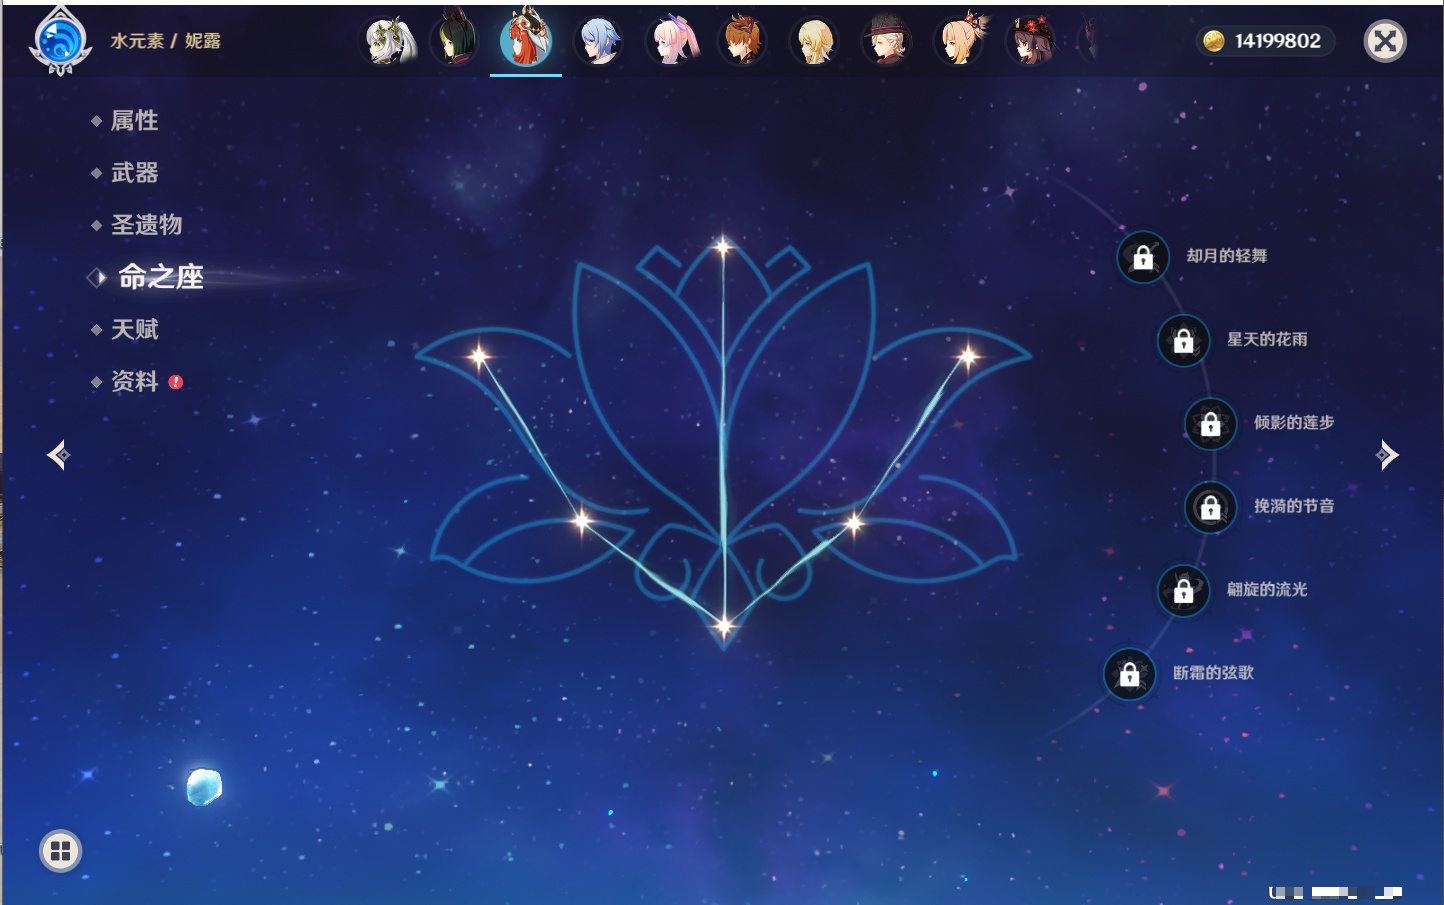Screen dimensions: 1444x905
Task: Open locked constellation 星天的花雨 icon
Action: 1183,340
